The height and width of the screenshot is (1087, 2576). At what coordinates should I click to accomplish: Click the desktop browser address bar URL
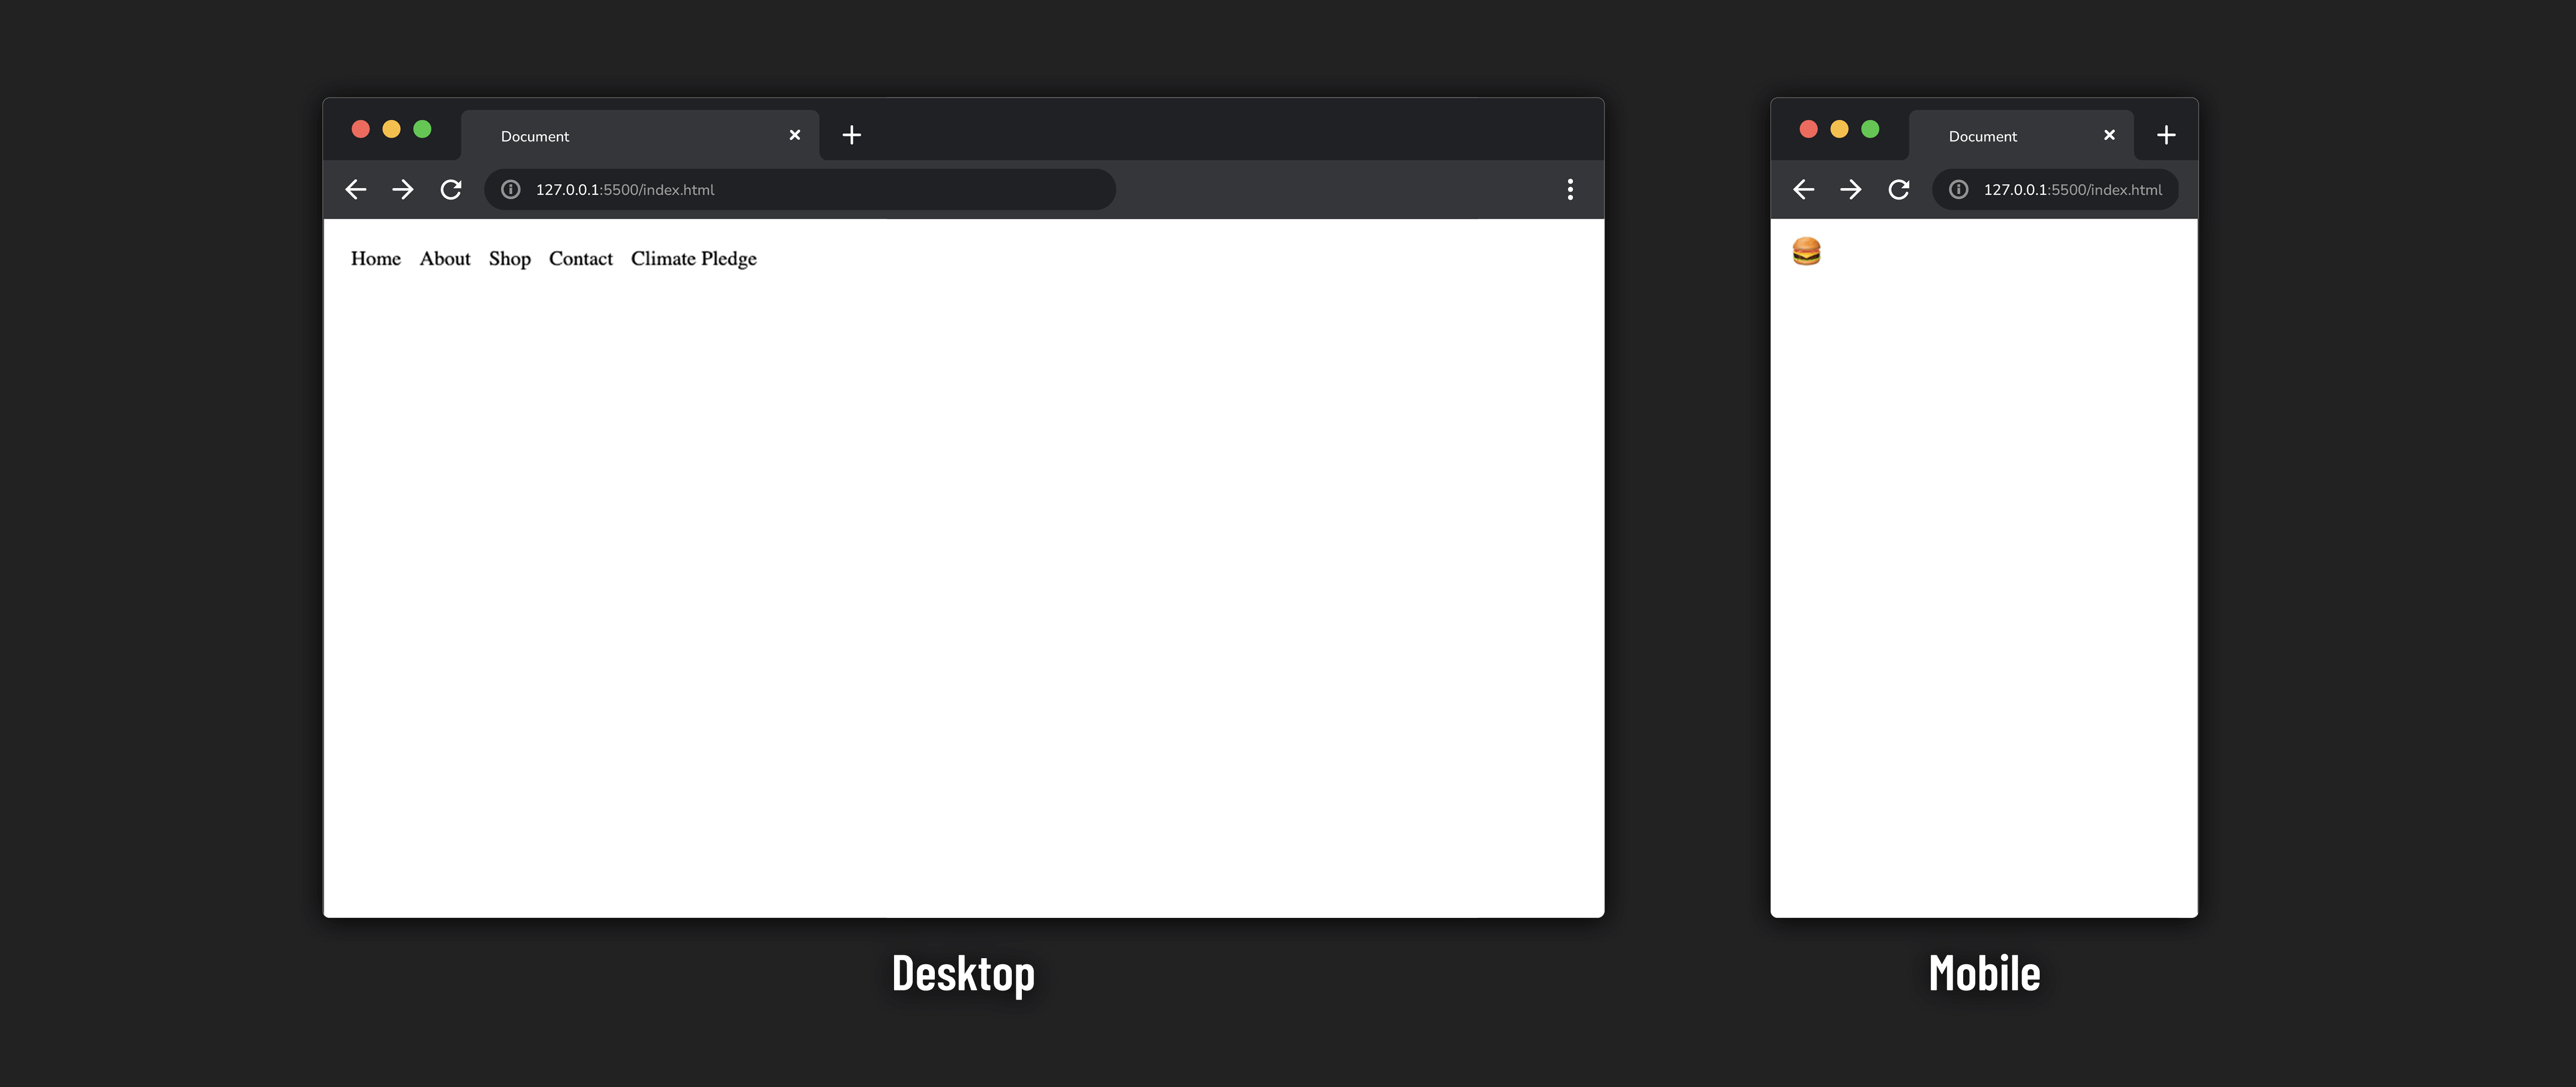click(625, 190)
